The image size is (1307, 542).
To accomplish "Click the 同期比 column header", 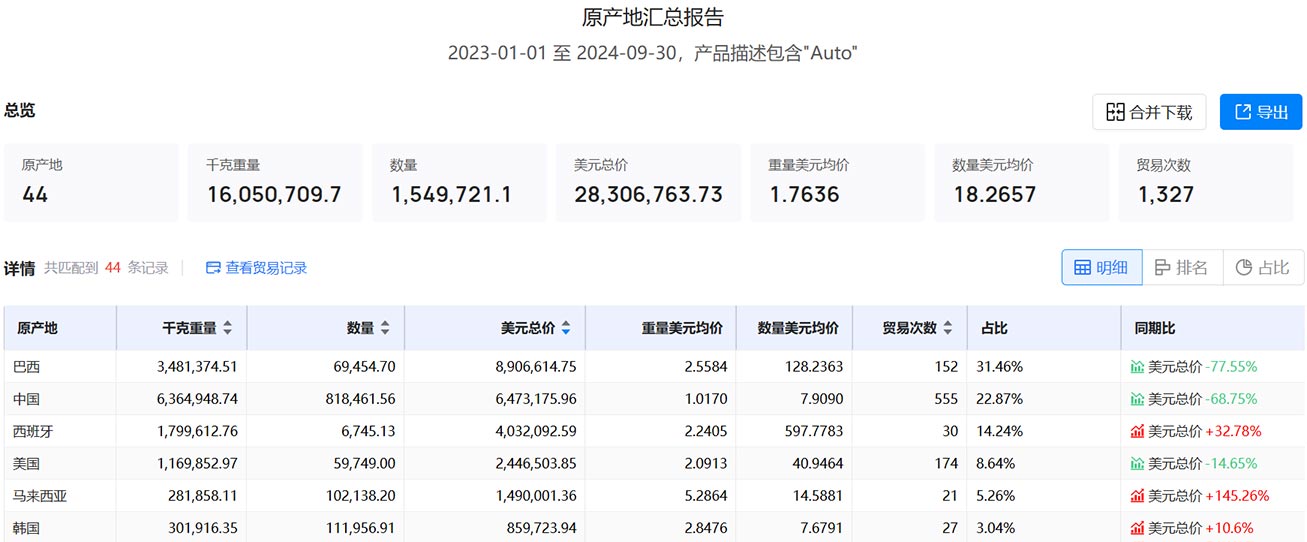I will (x=1212, y=328).
